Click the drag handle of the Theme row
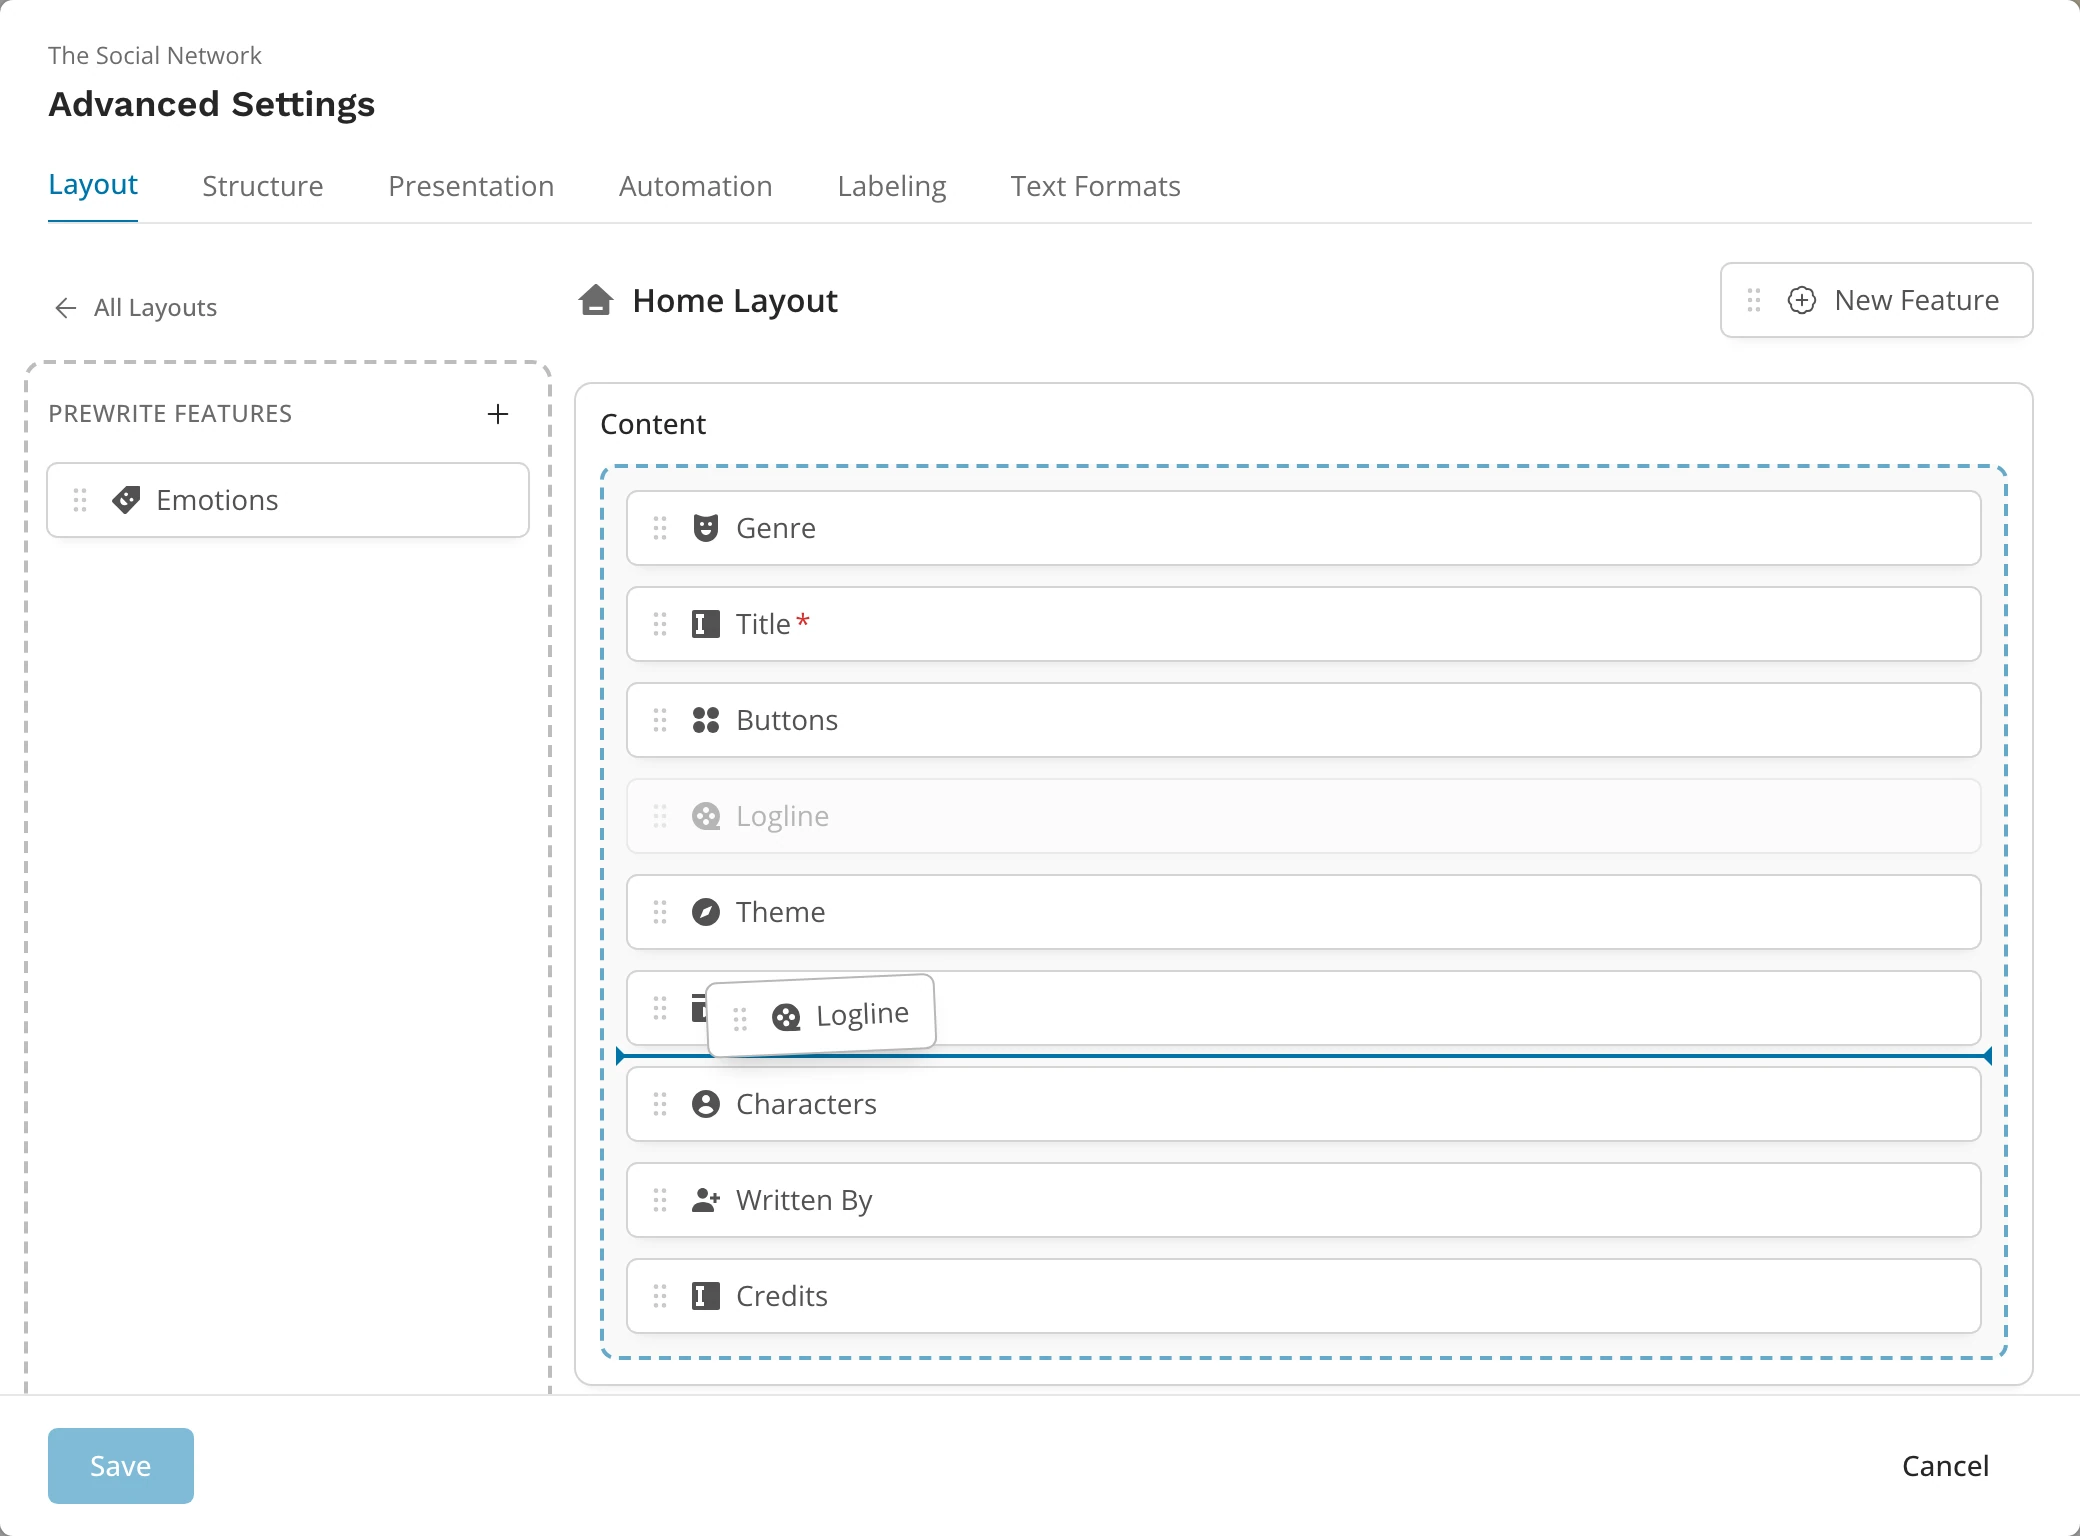This screenshot has width=2080, height=1536. point(660,912)
